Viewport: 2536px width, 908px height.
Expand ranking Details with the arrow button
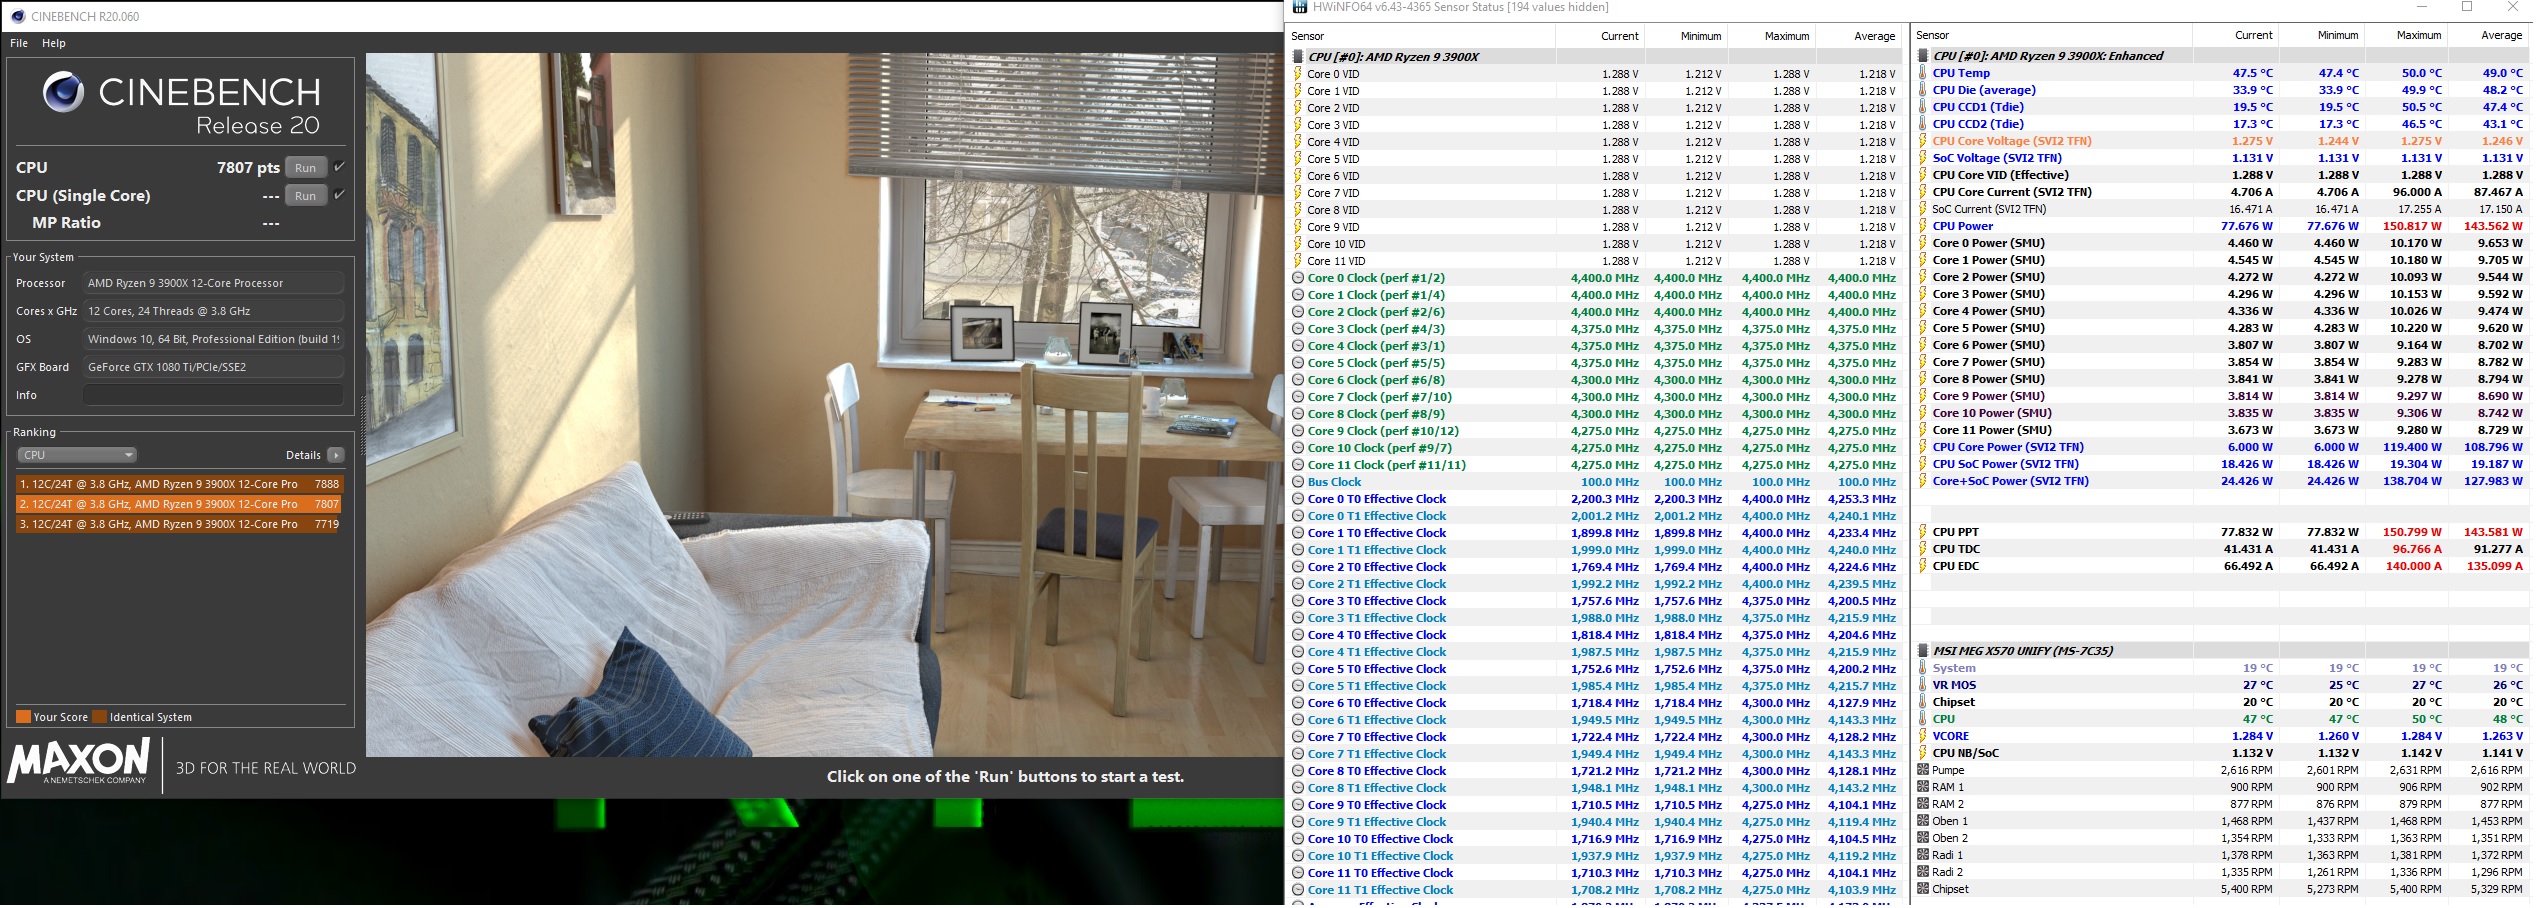(336, 455)
